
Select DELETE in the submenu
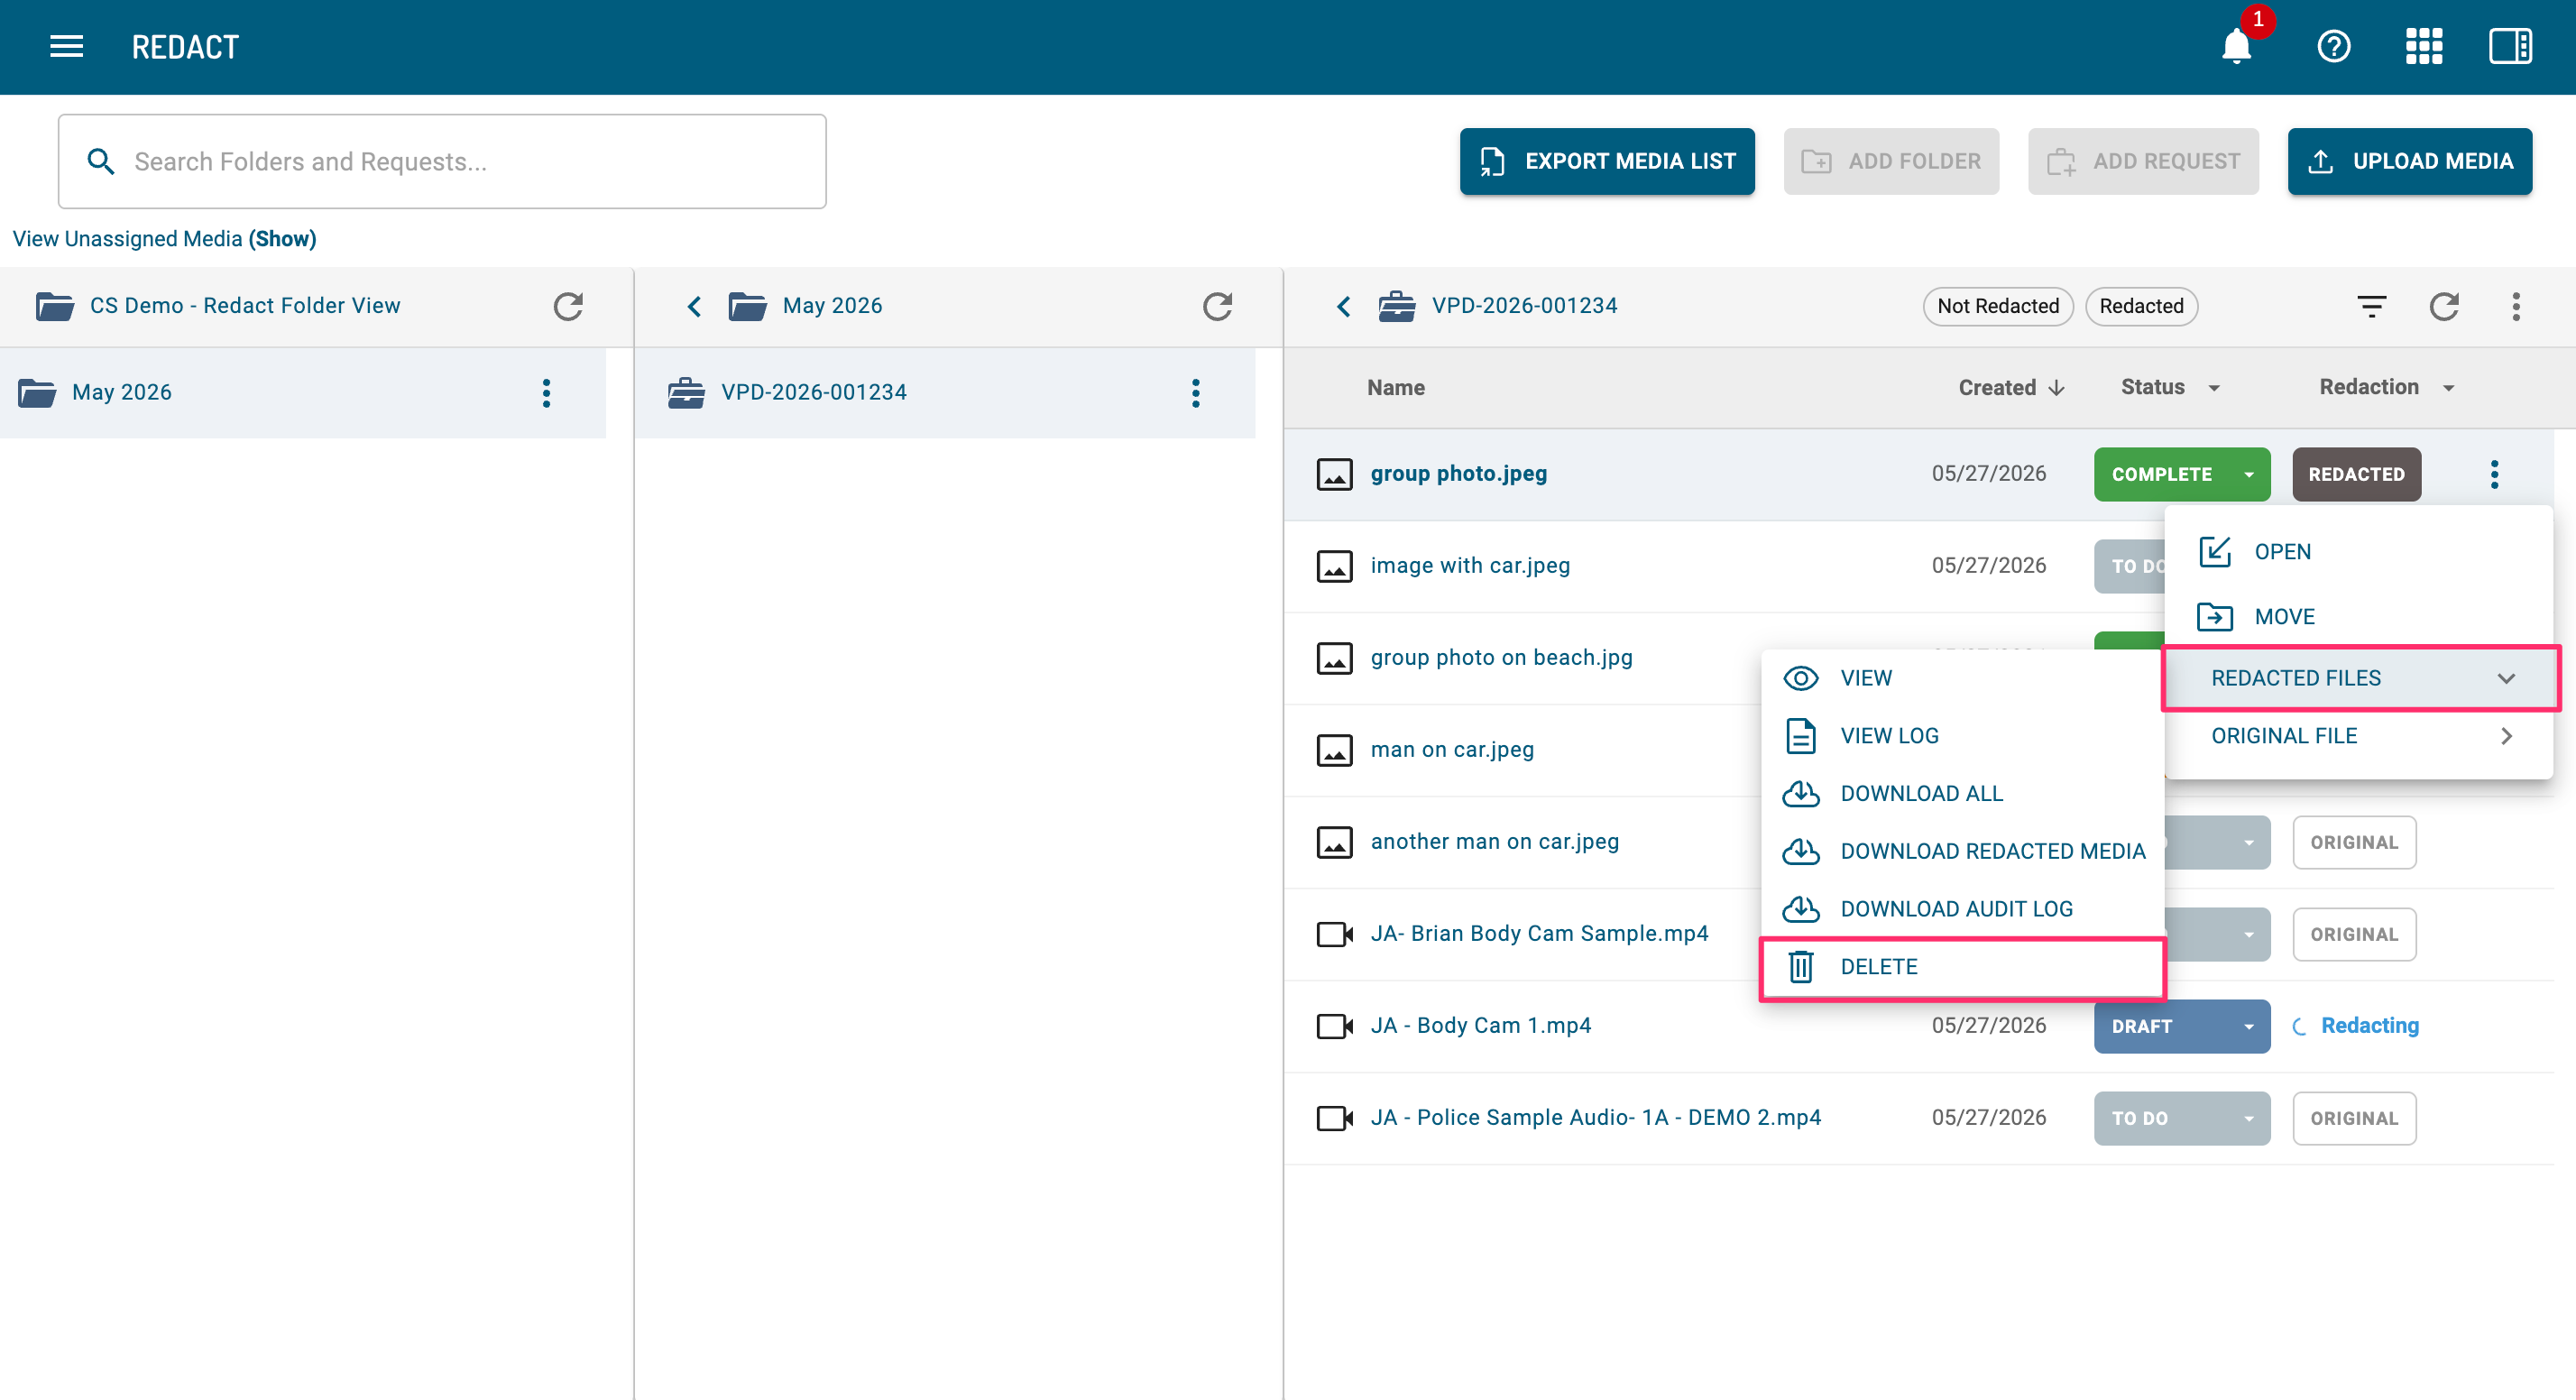coord(1962,967)
